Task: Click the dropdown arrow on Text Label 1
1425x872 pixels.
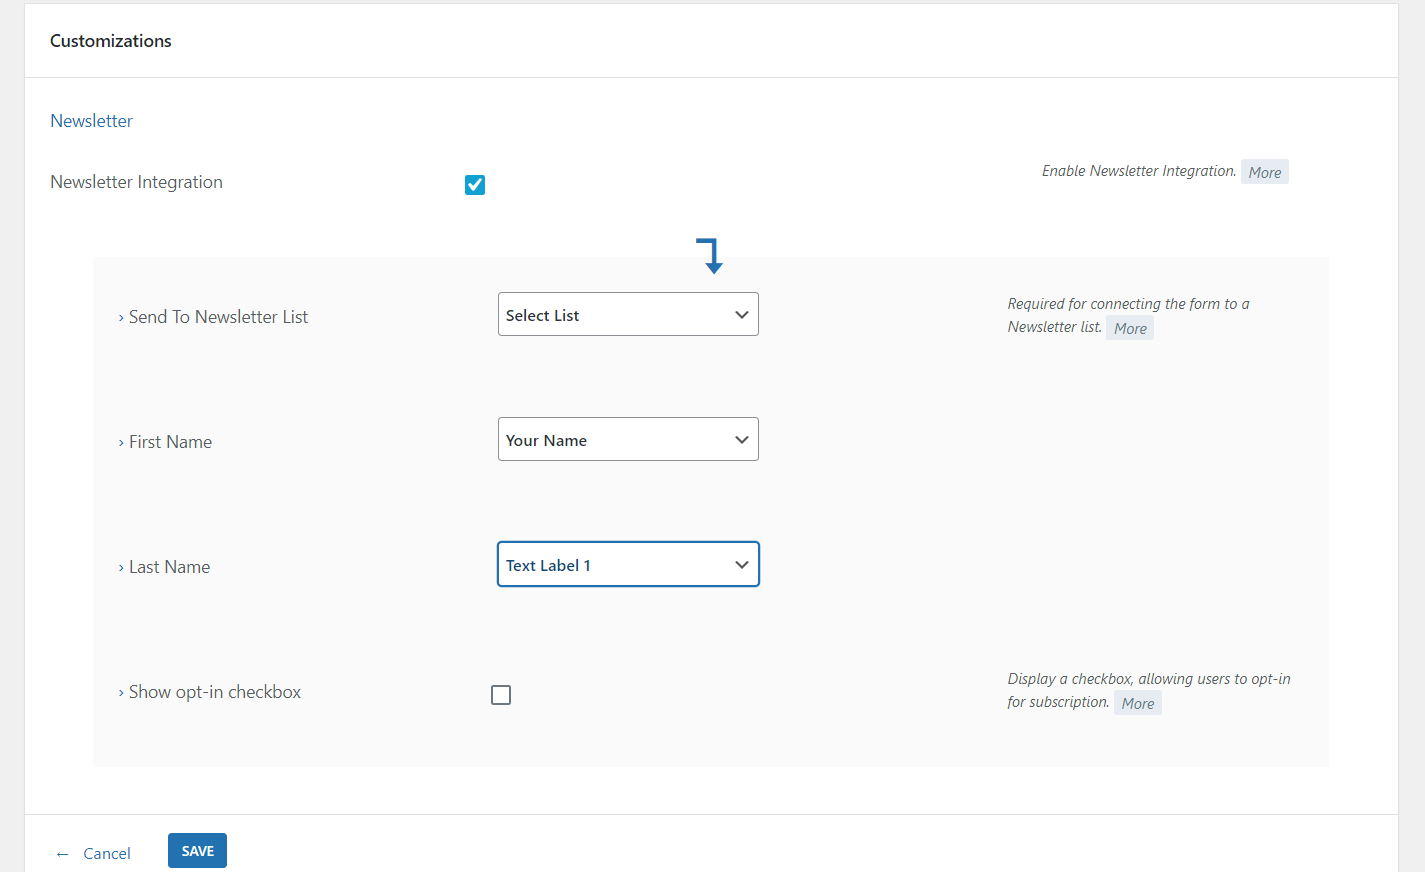Action: (741, 564)
